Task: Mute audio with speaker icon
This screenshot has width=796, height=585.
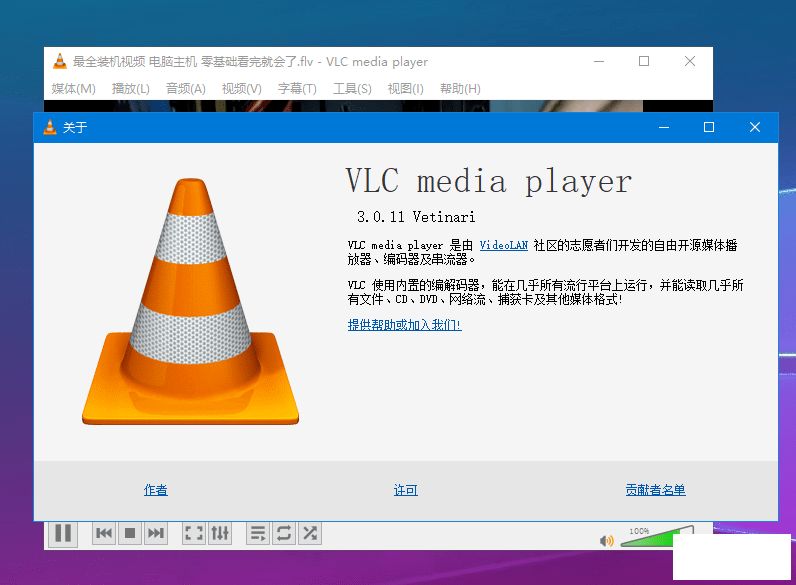Action: [x=606, y=541]
